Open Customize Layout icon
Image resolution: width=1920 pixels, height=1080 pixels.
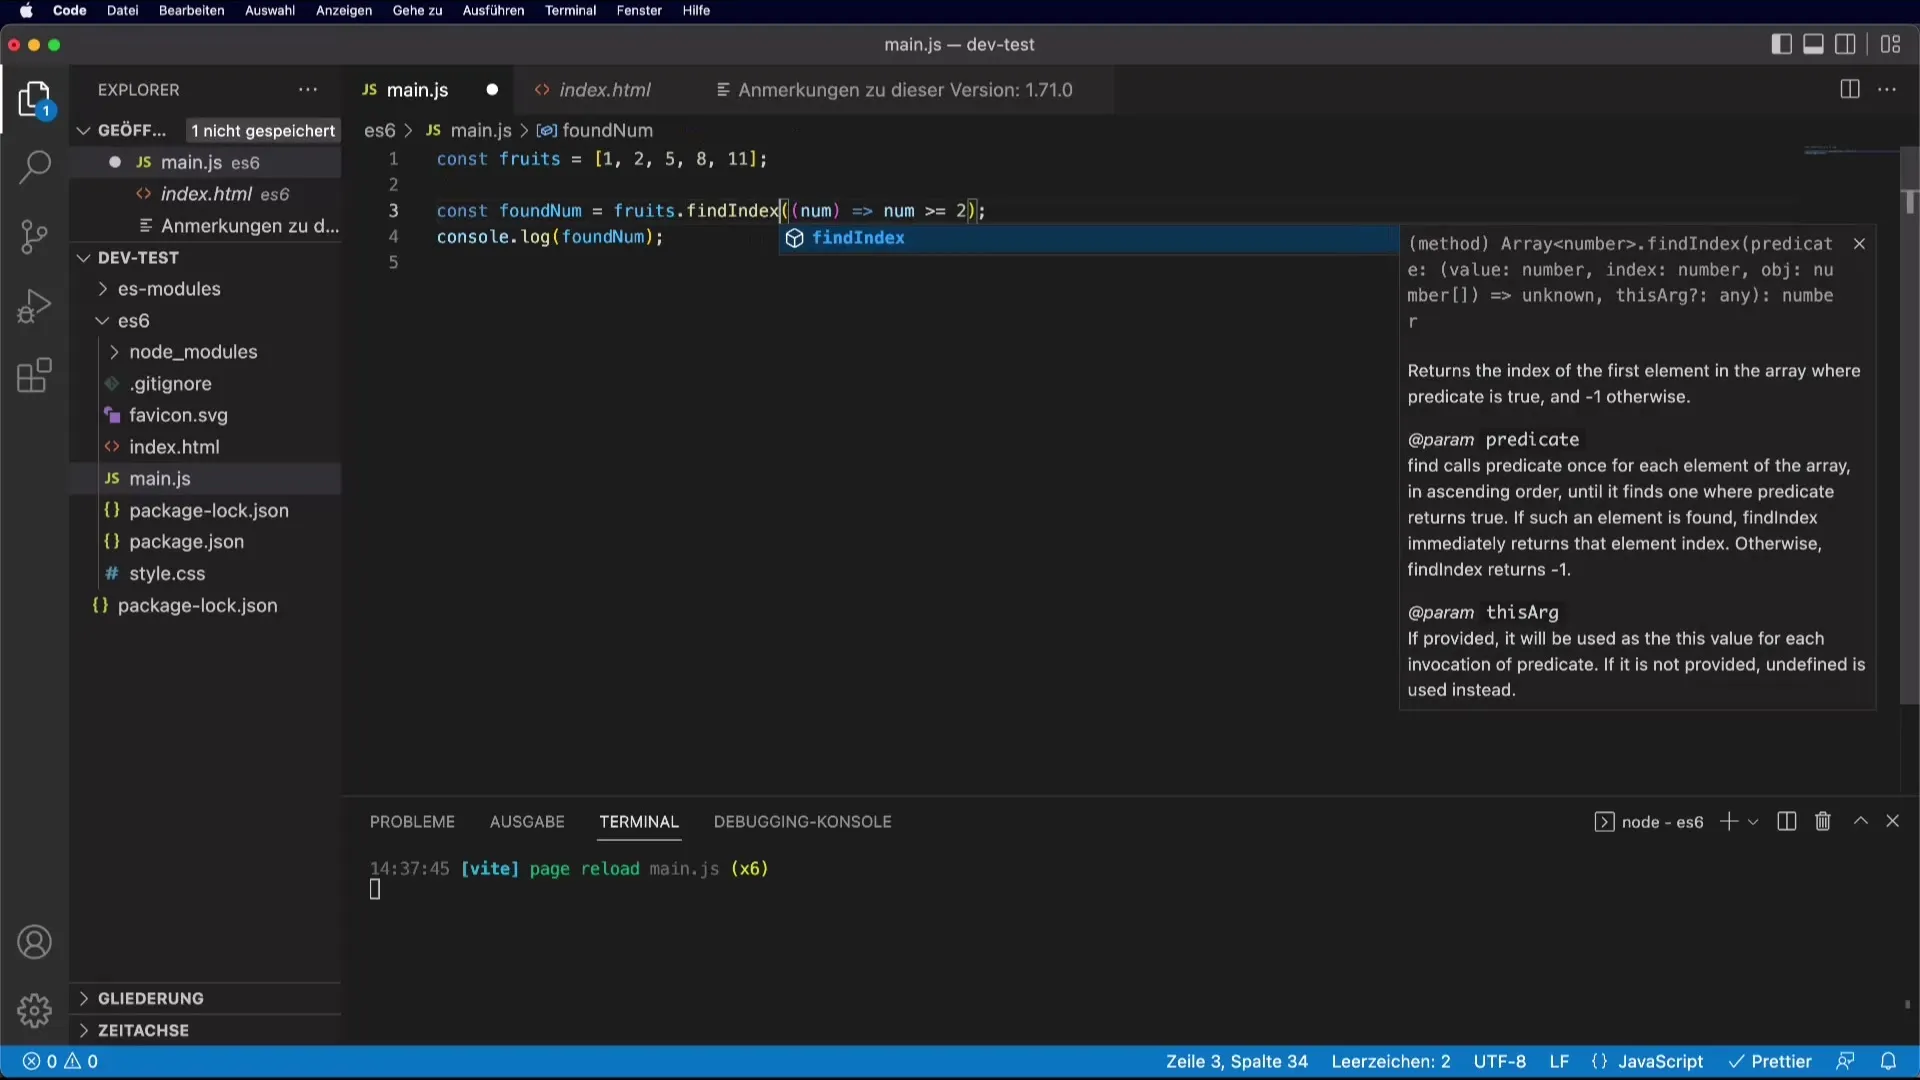[1890, 44]
